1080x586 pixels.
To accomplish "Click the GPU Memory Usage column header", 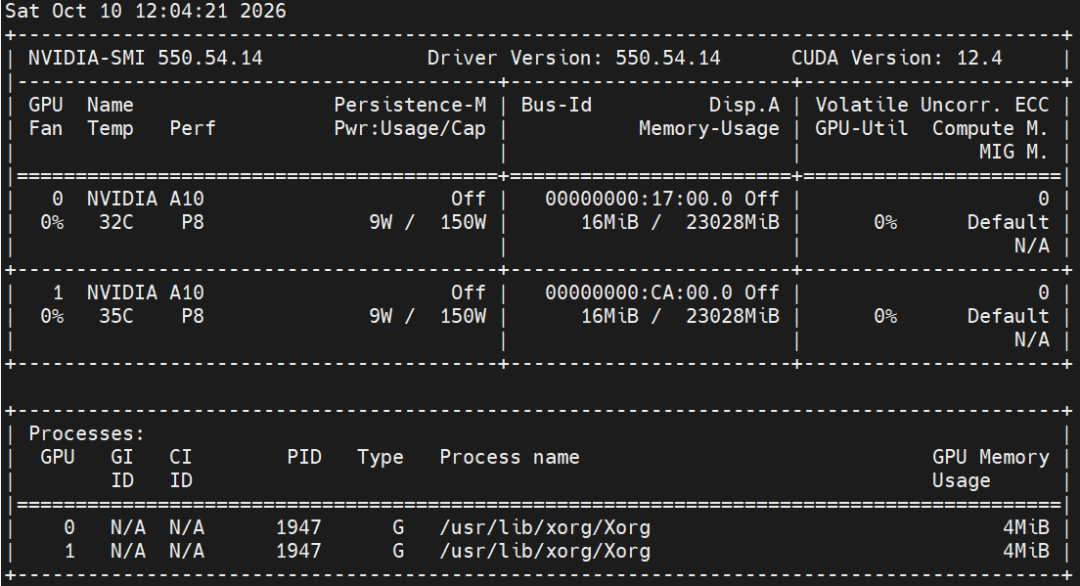I will [990, 468].
